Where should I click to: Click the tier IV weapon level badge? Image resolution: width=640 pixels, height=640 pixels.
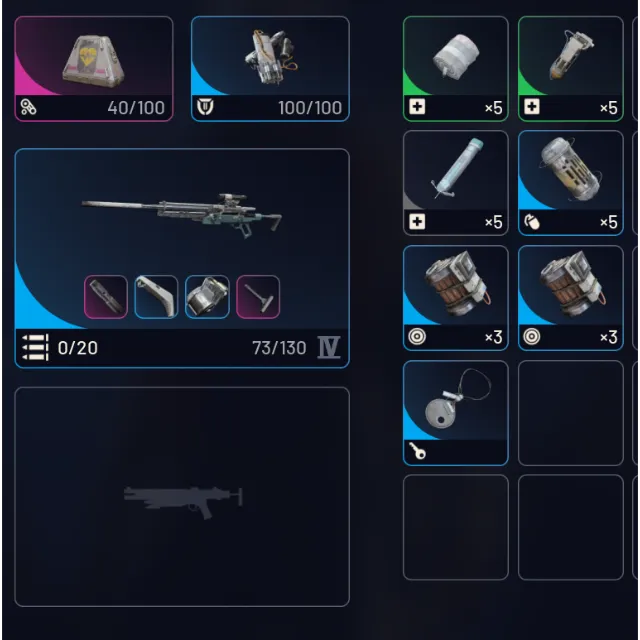[x=329, y=348]
